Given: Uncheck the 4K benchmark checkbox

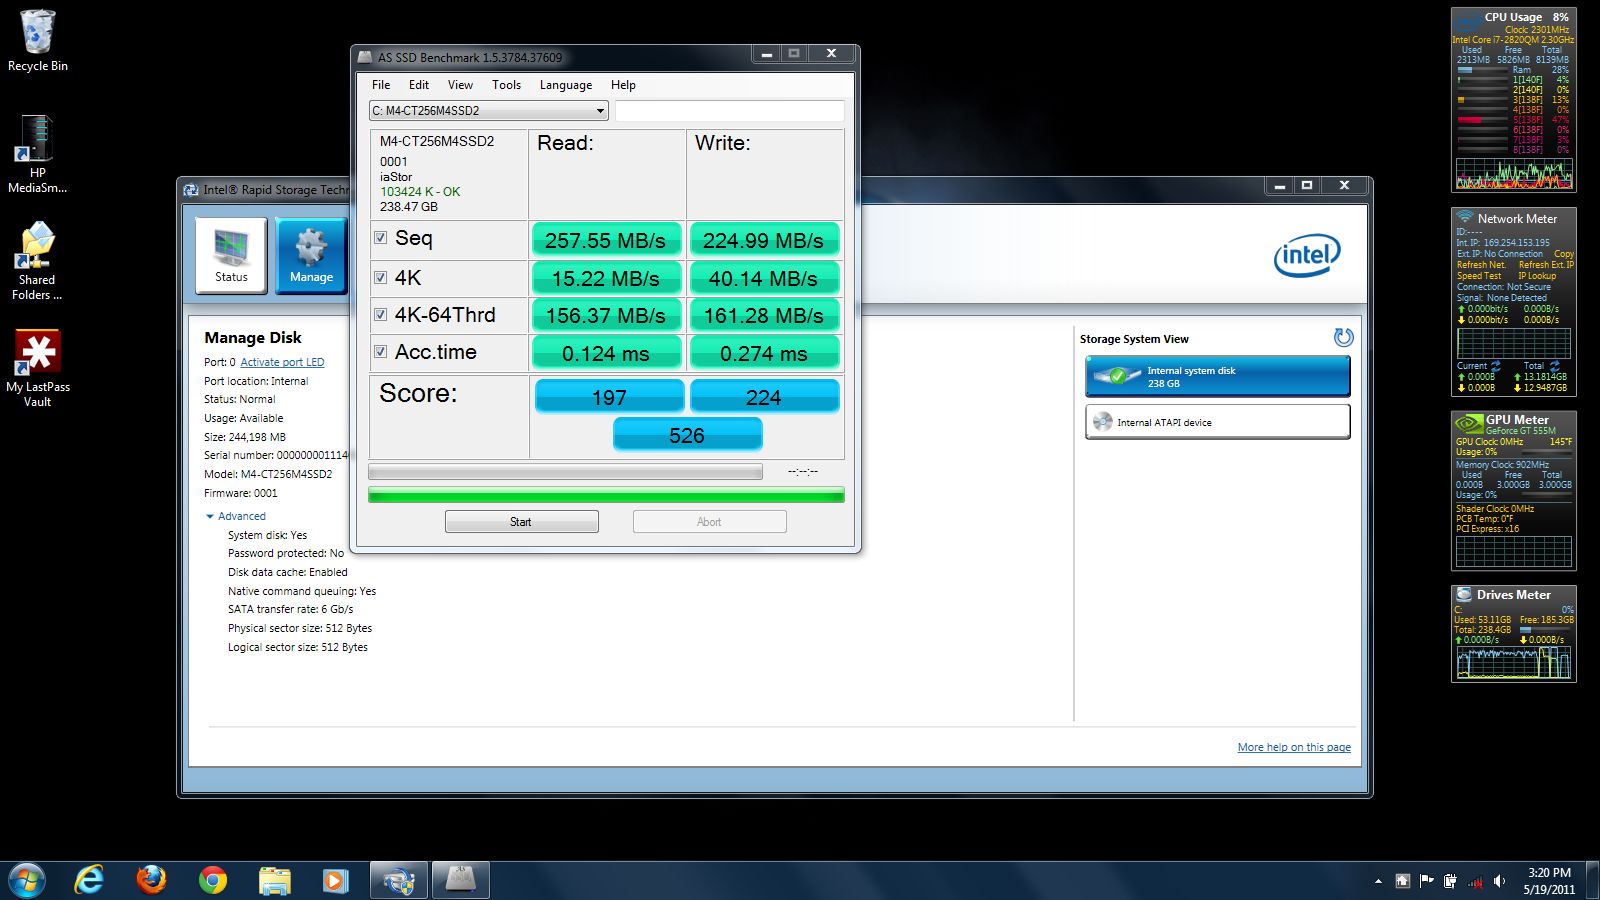Looking at the screenshot, I should 380,277.
